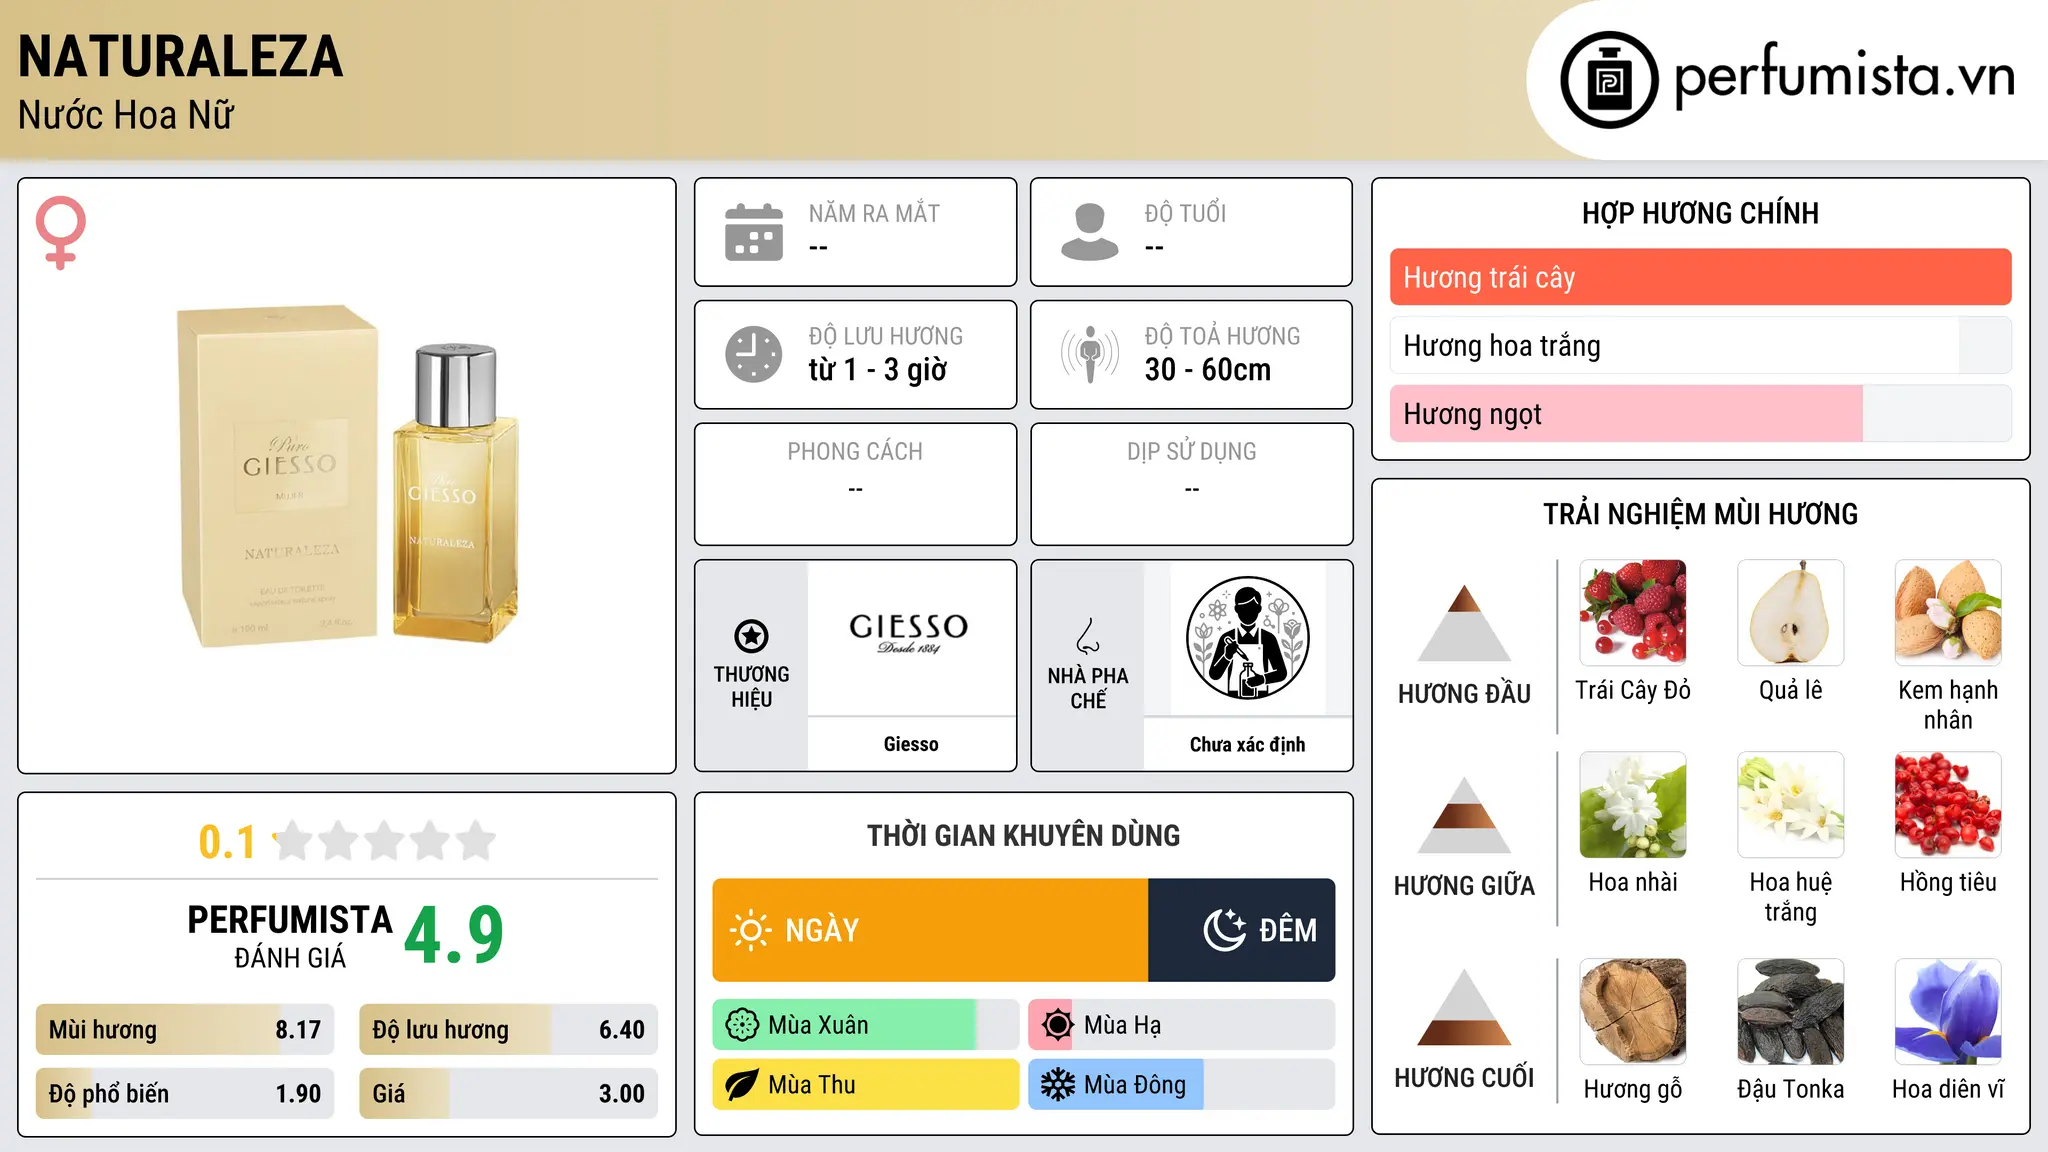The image size is (2048, 1152).
Task: Click the perfumista.vn bottle logo icon
Action: pyautogui.click(x=1609, y=80)
